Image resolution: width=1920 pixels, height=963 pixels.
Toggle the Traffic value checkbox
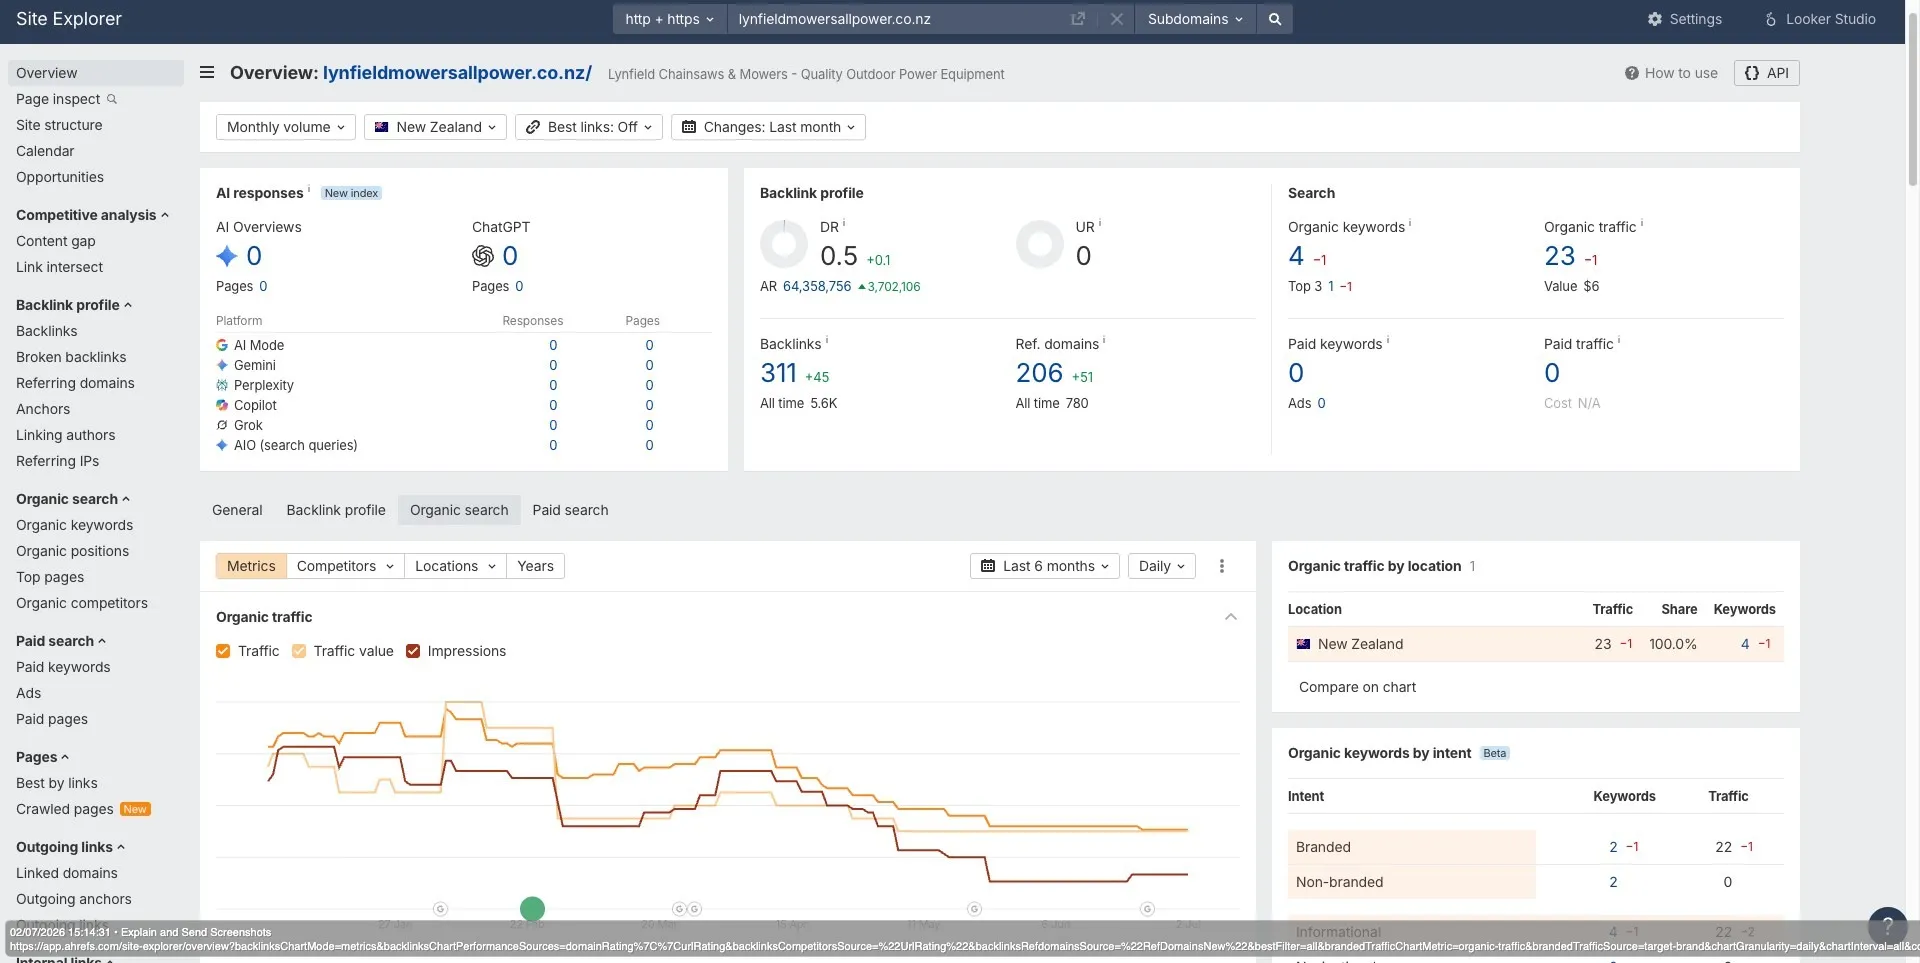pos(298,651)
